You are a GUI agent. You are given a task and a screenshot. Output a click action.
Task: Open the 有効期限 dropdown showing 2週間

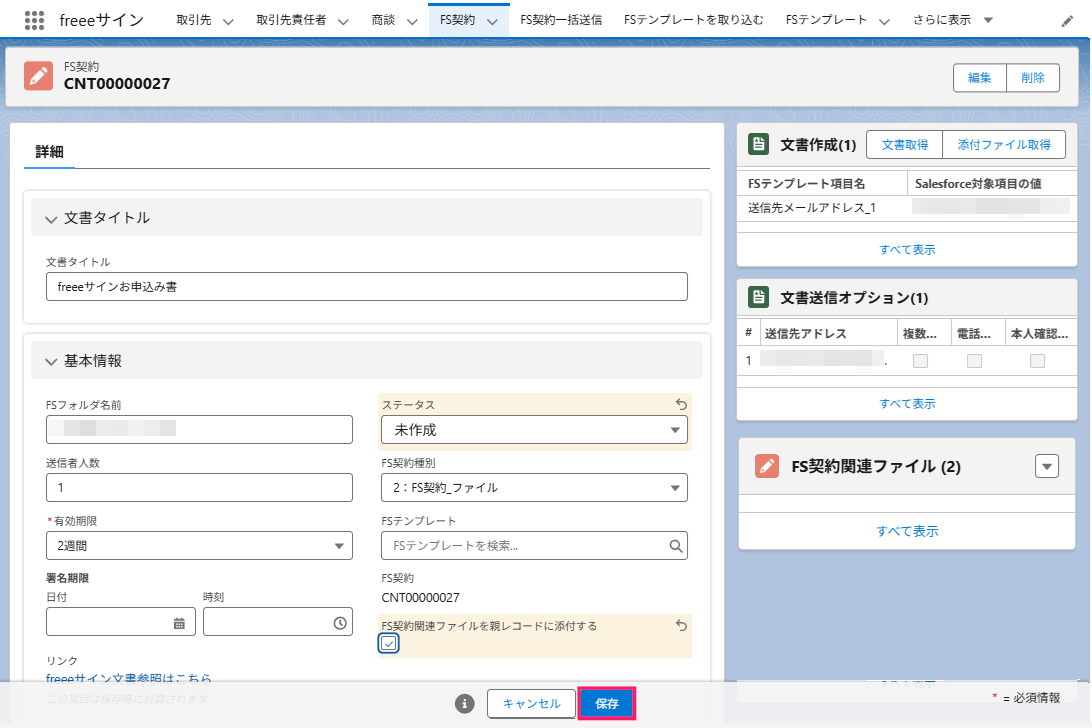(199, 545)
